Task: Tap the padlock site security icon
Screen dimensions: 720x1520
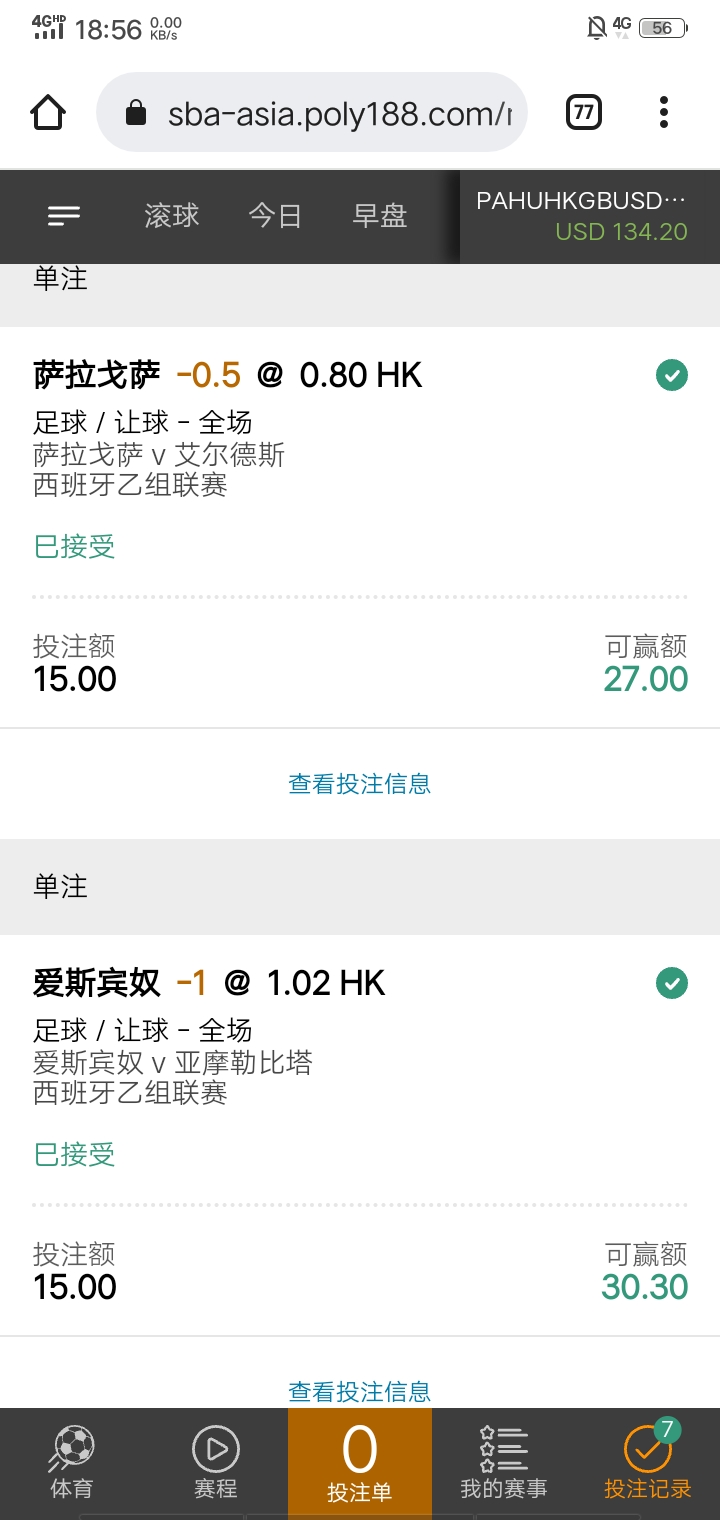Action: [136, 114]
